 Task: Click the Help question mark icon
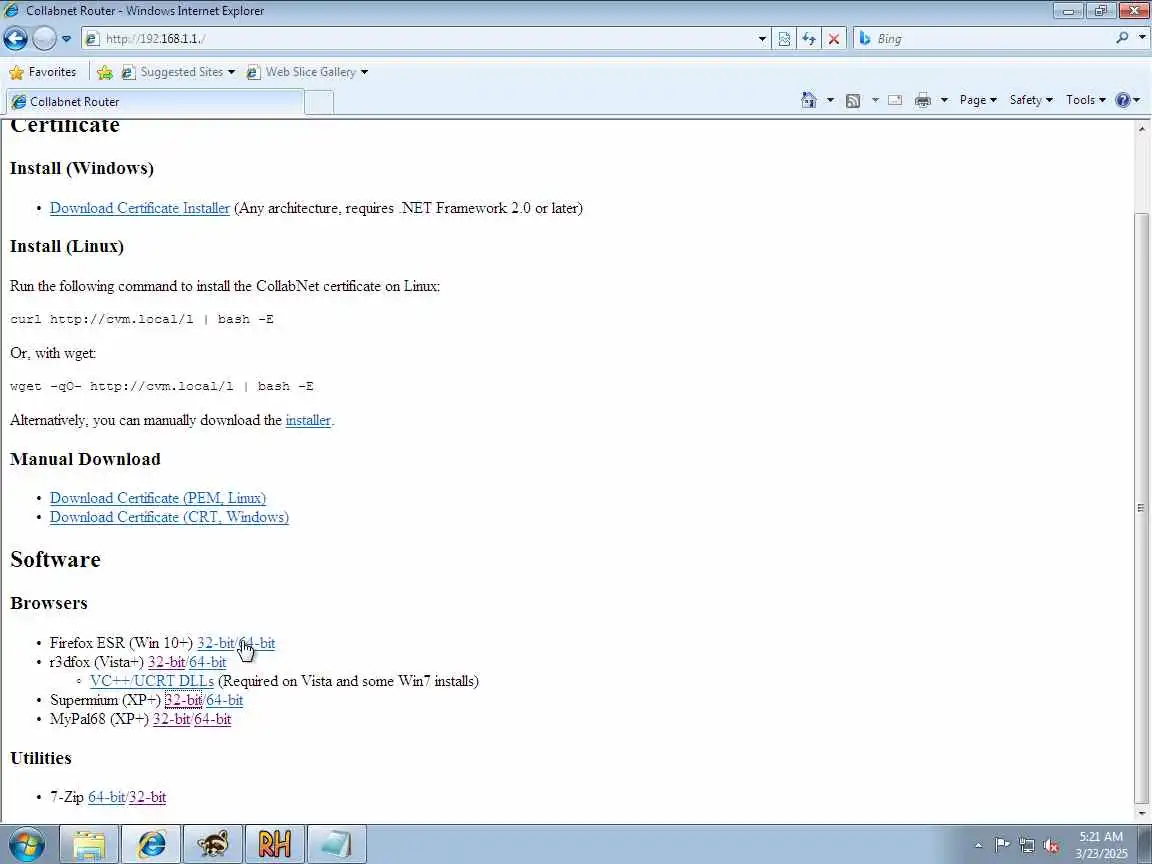tap(1123, 100)
